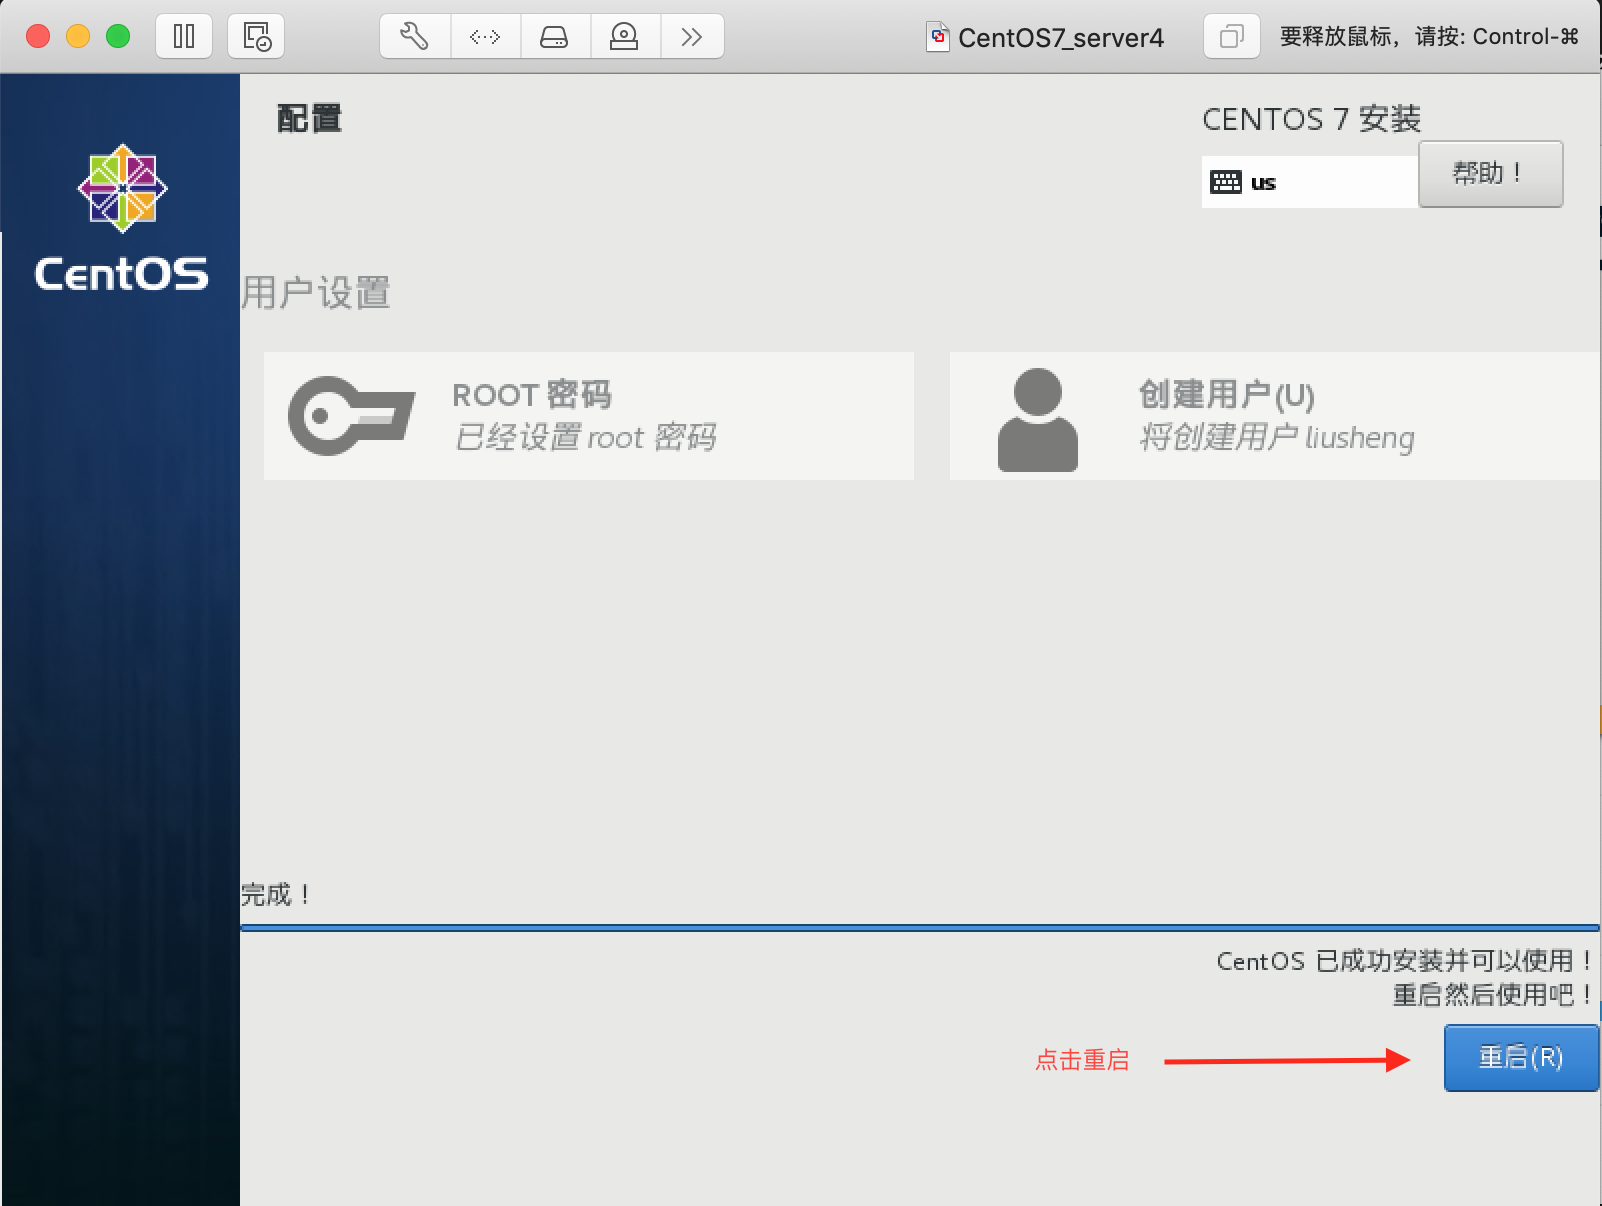This screenshot has height=1206, width=1602.
Task: Click the 完成! status text
Action: click(276, 894)
